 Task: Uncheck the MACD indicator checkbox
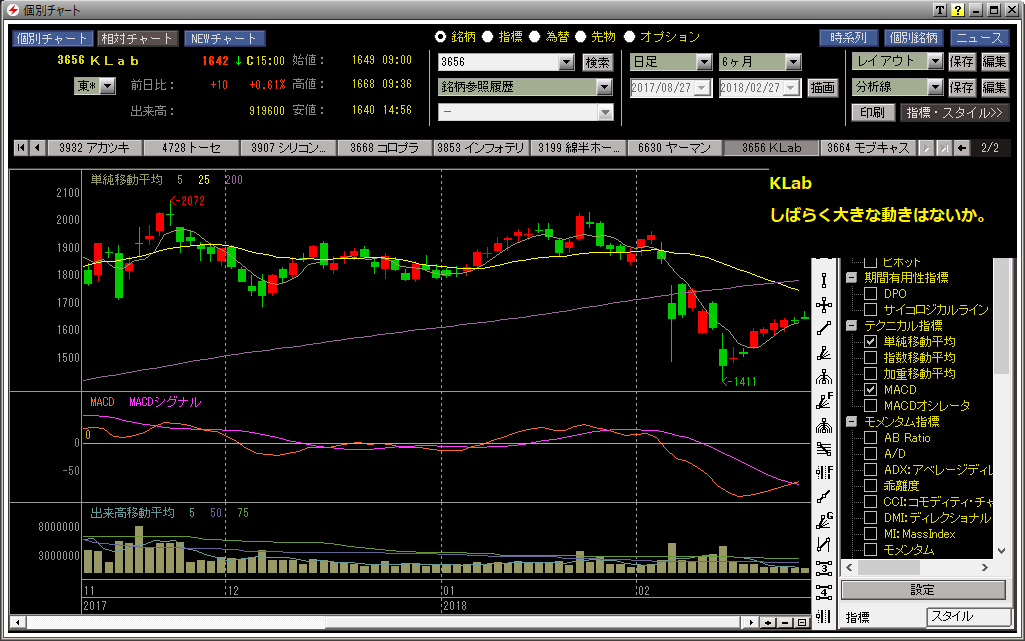click(870, 389)
